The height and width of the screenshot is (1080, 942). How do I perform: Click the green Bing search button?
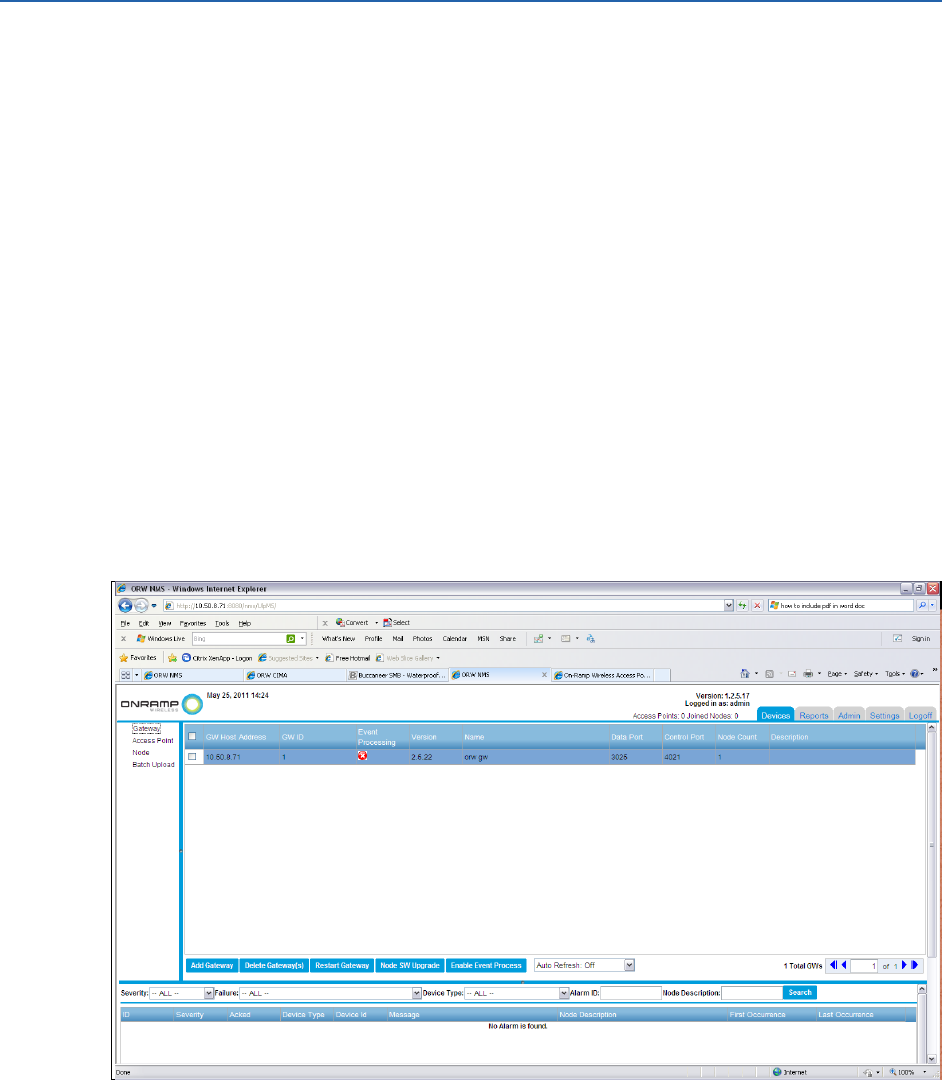tap(291, 638)
